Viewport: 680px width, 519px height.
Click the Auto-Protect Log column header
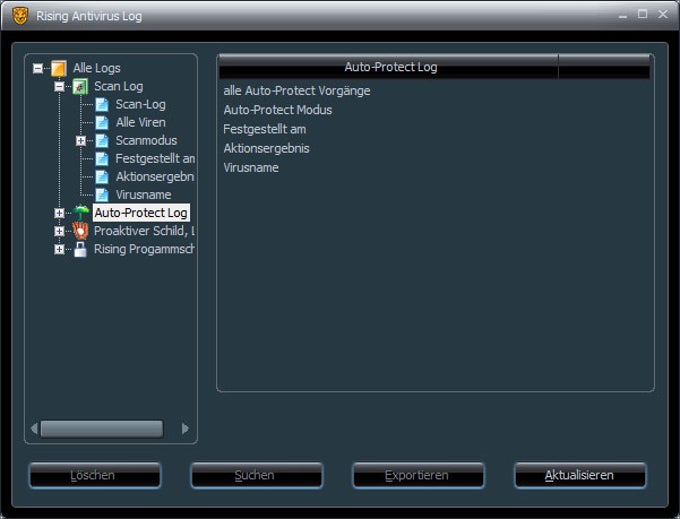pyautogui.click(x=389, y=67)
